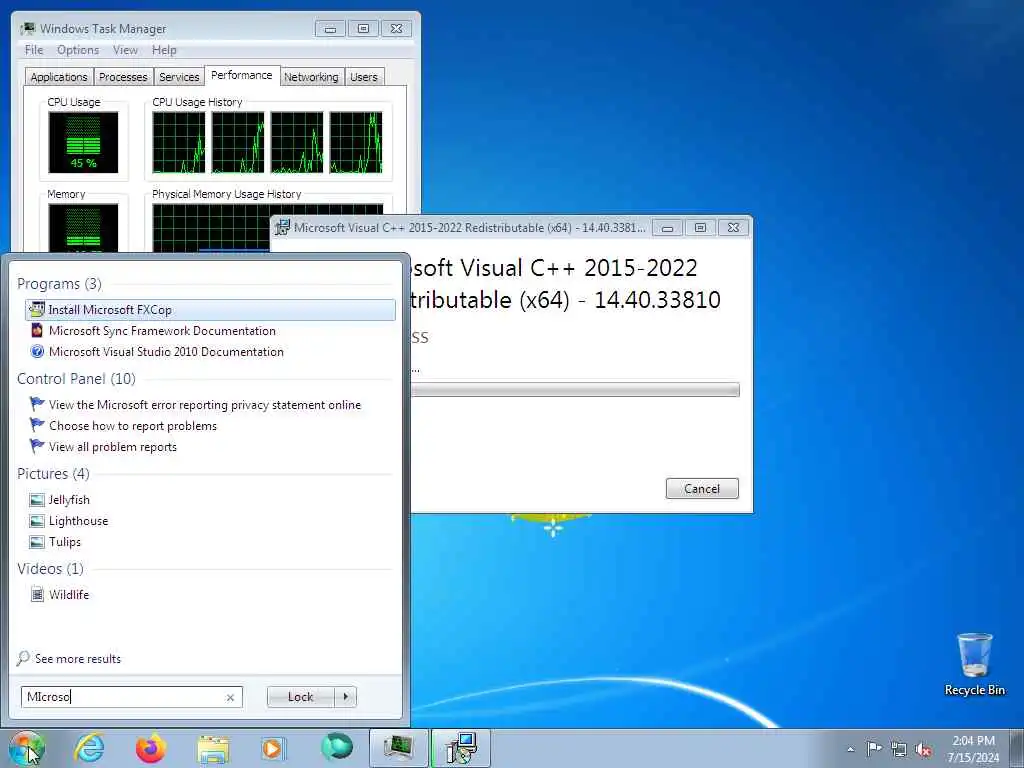Open Microsoft Visual Studio 2010 Documentation result
Viewport: 1024px width, 768px height.
(210, 351)
